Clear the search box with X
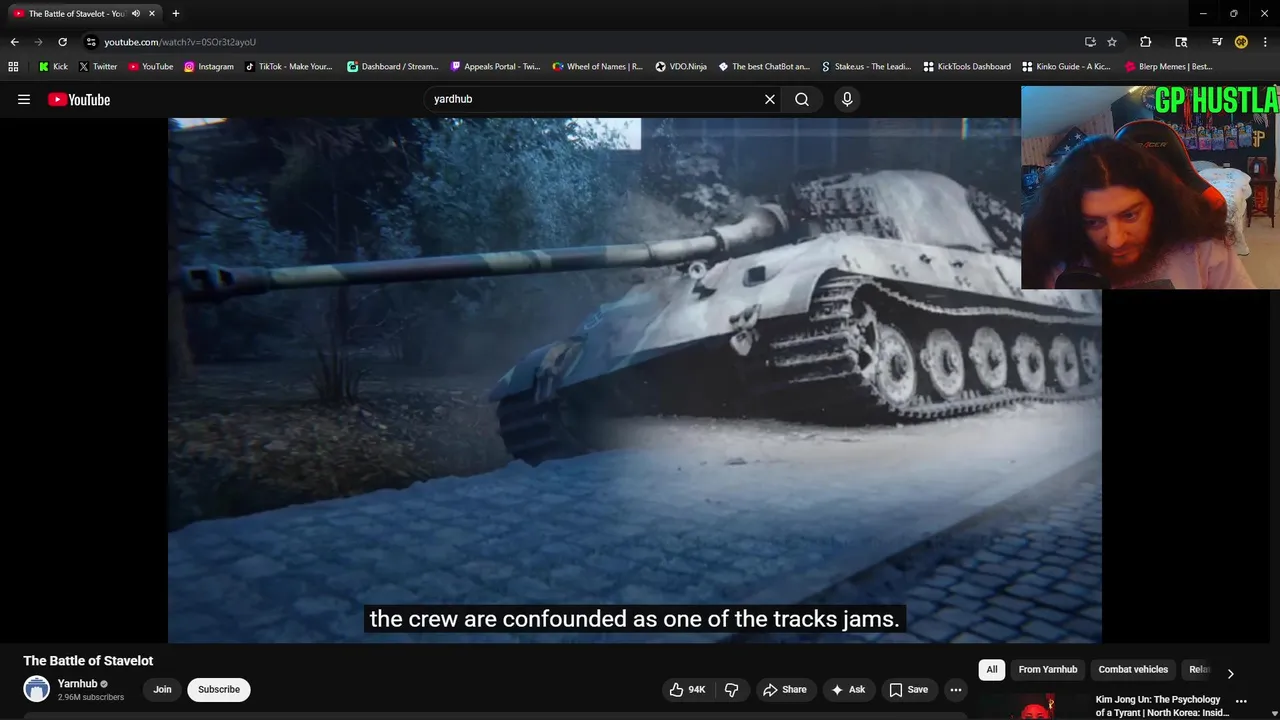 click(x=770, y=99)
